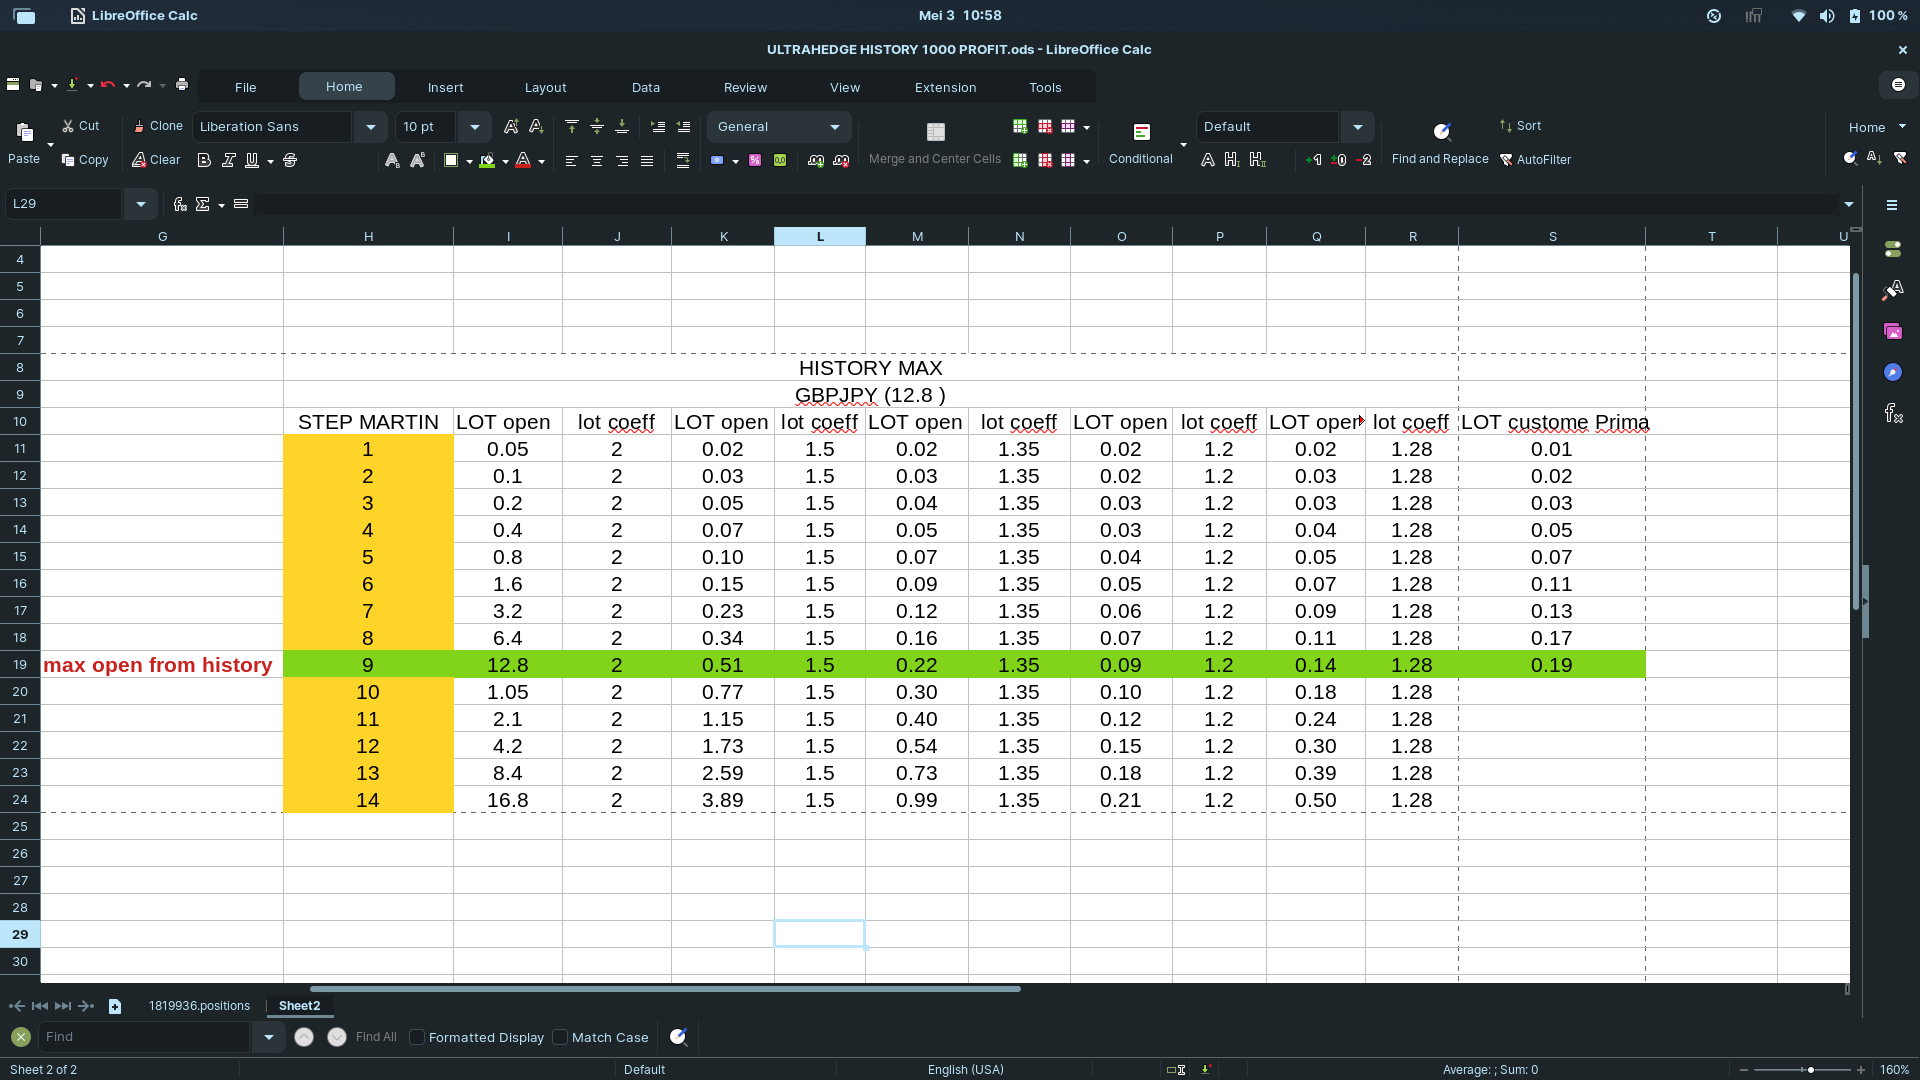
Task: Justify text alignment
Action: pos(647,160)
